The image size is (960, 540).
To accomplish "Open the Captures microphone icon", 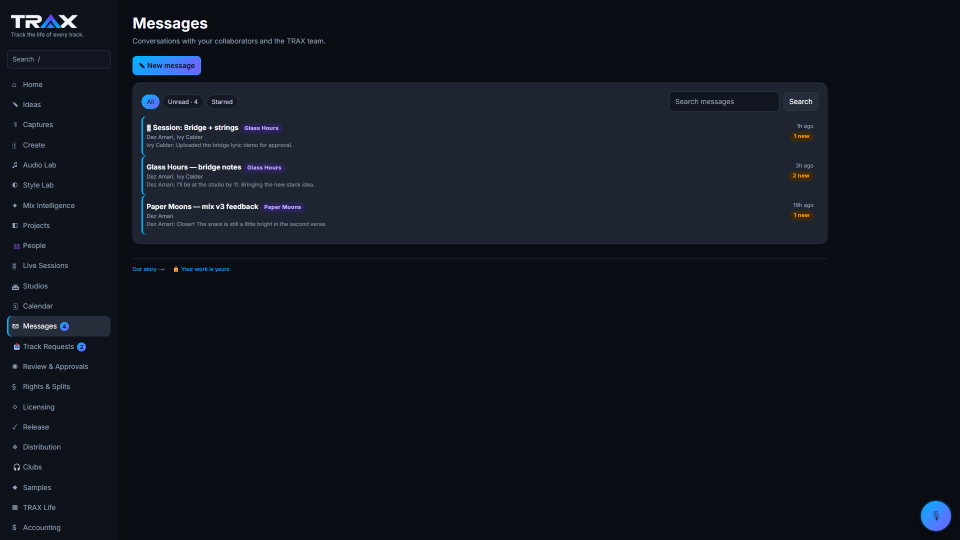I will tap(15, 125).
